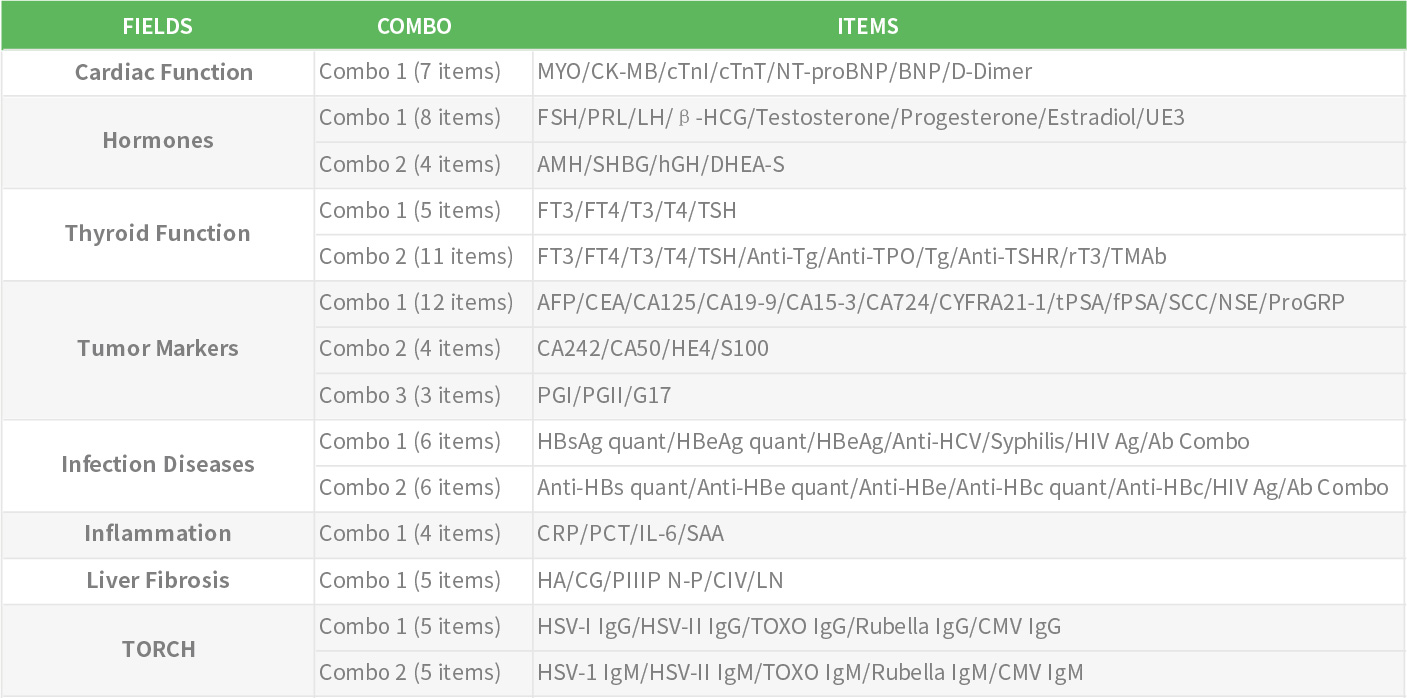
Task: Select the Combo 2 (11 items) cell
Action: (415, 256)
